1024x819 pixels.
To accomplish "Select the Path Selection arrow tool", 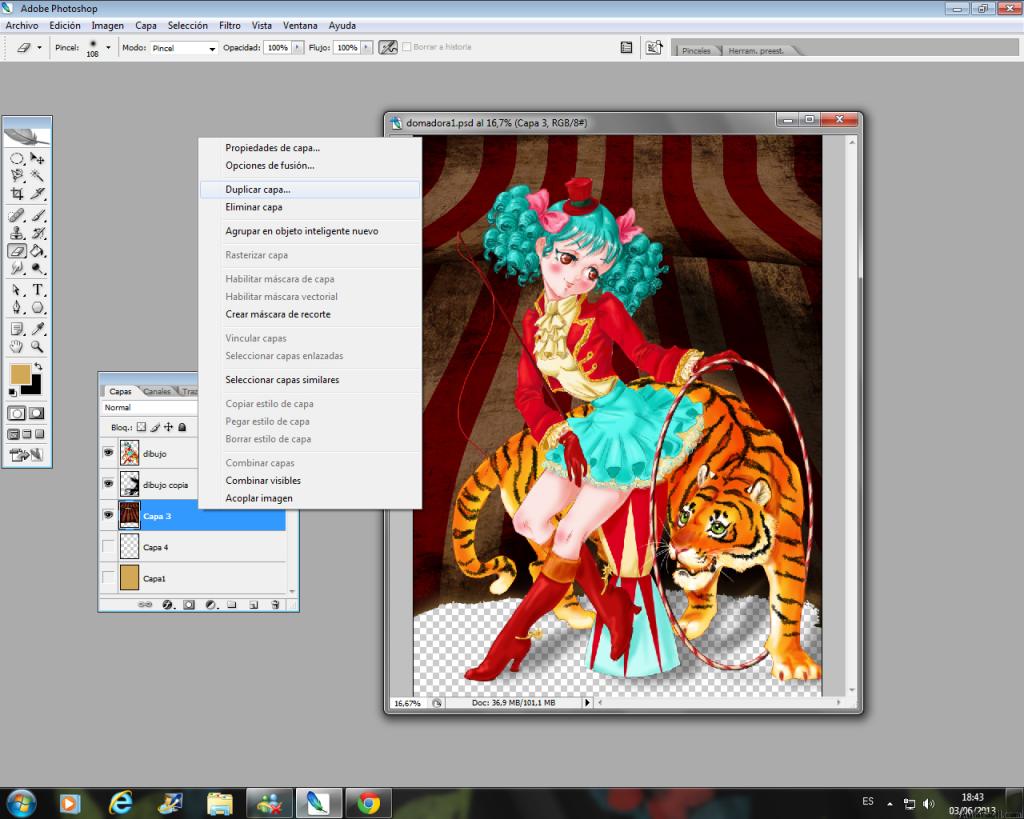I will (17, 290).
